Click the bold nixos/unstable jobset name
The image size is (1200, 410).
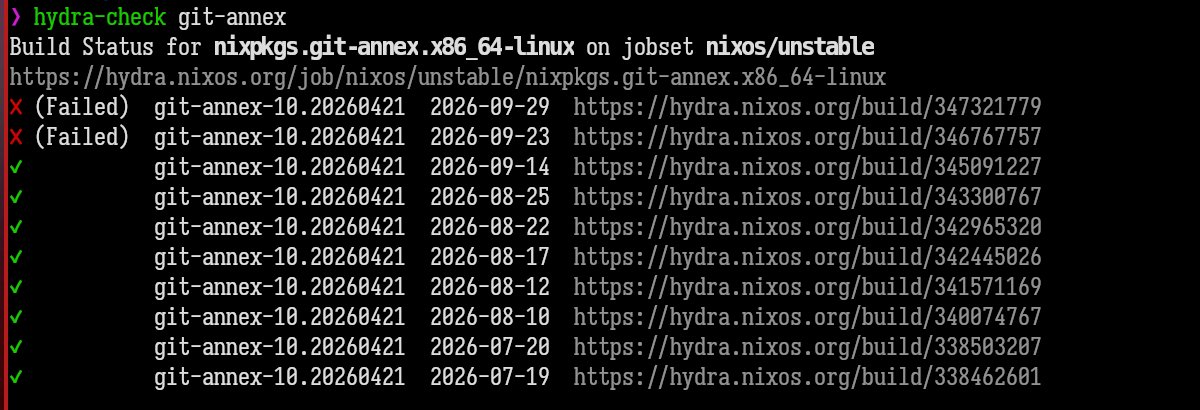point(790,47)
